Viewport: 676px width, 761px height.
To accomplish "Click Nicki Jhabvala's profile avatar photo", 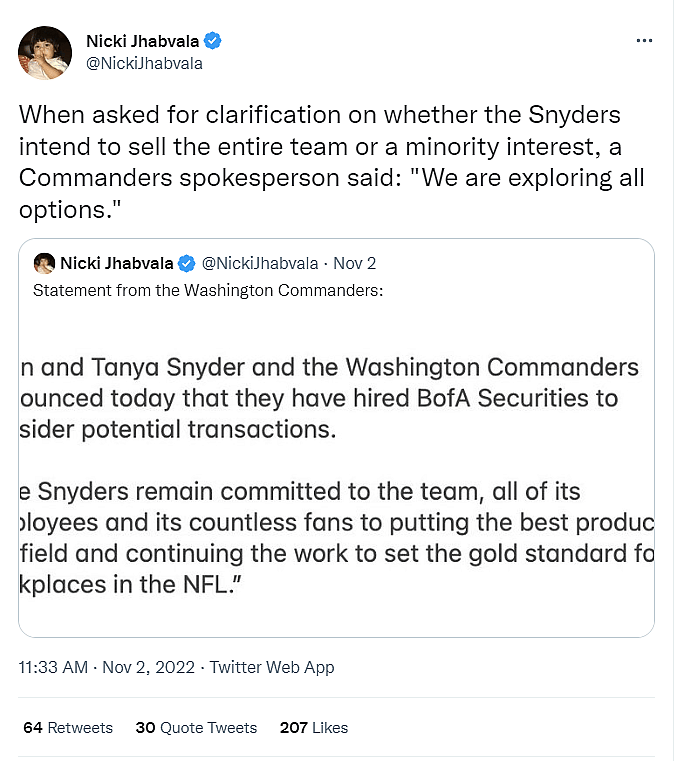I will 45,53.
